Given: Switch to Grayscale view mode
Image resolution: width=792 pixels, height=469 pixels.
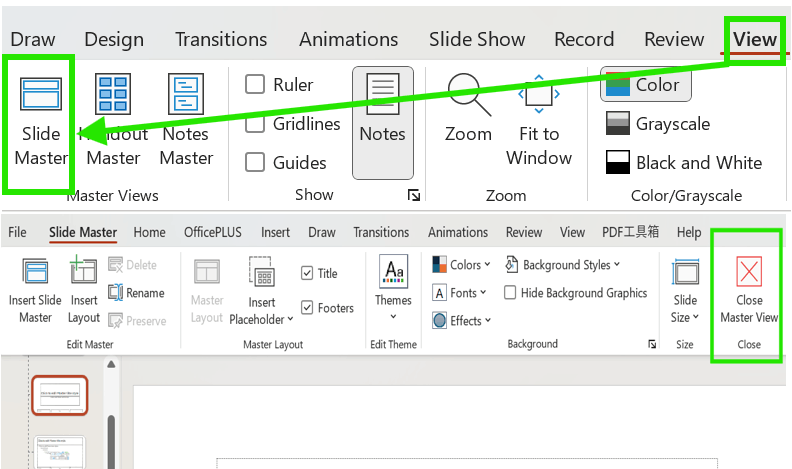Looking at the screenshot, I should (x=658, y=124).
